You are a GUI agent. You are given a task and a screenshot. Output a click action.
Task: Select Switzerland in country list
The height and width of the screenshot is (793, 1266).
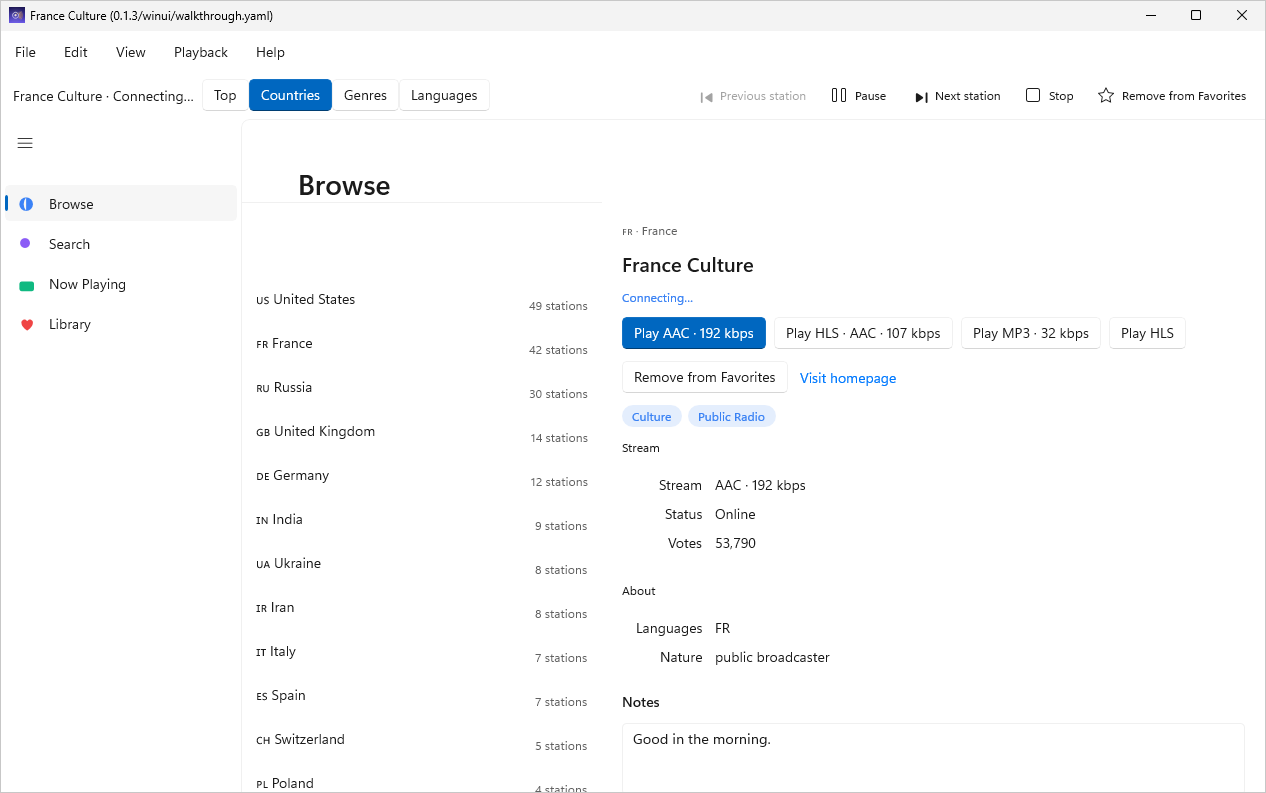[x=422, y=739]
